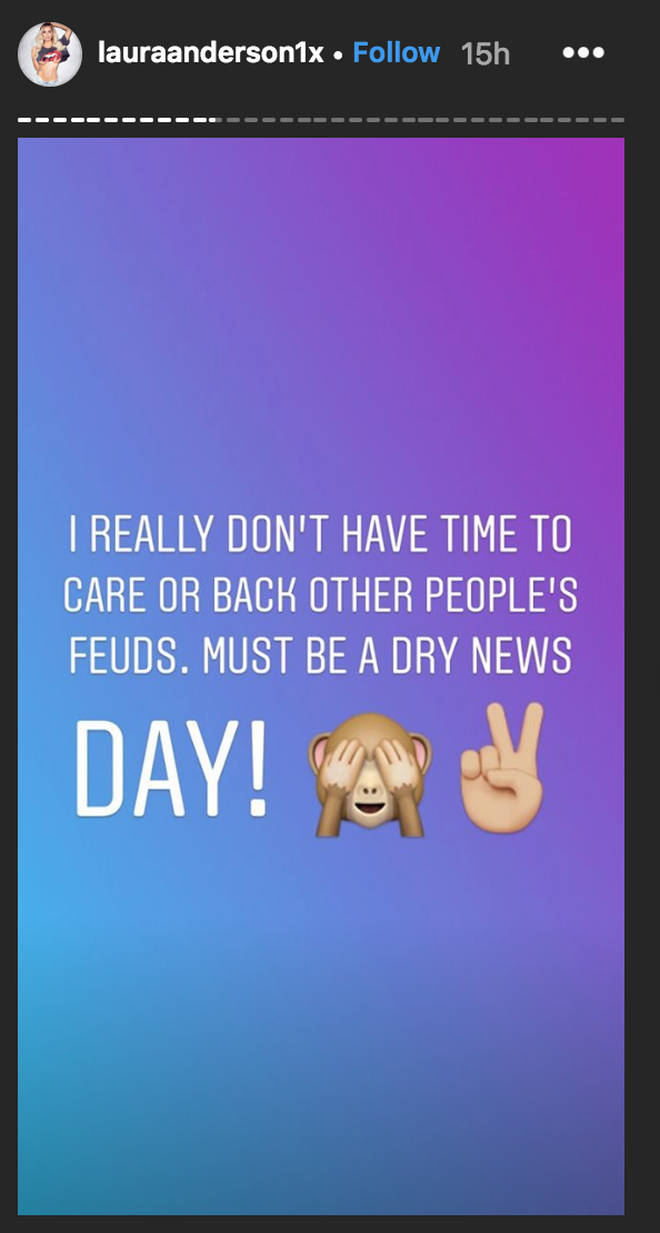Click the dark header bar between 15h and dots
The height and width of the screenshot is (1233, 660).
pos(536,54)
